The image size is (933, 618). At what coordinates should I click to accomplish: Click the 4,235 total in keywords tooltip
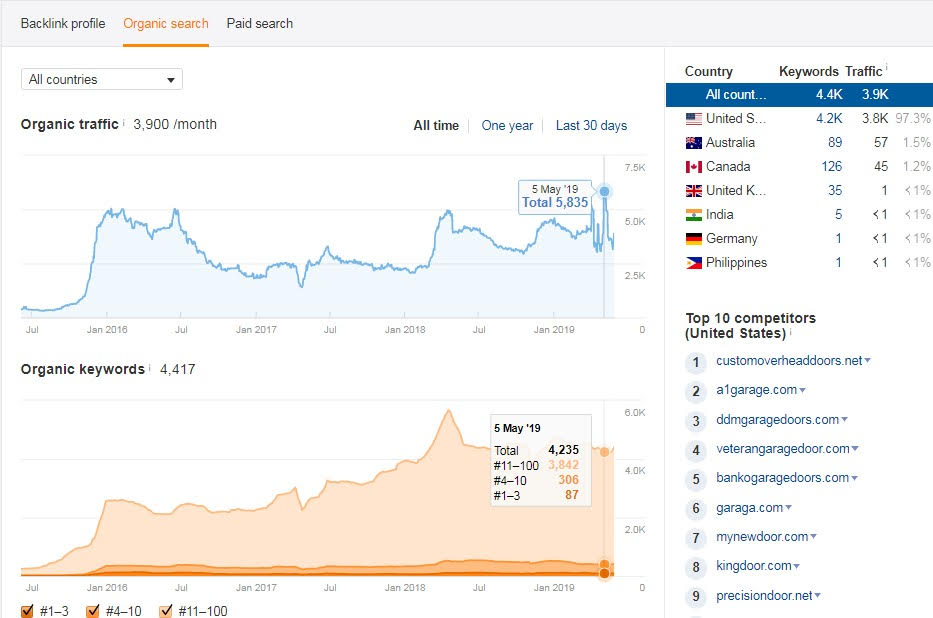click(563, 450)
